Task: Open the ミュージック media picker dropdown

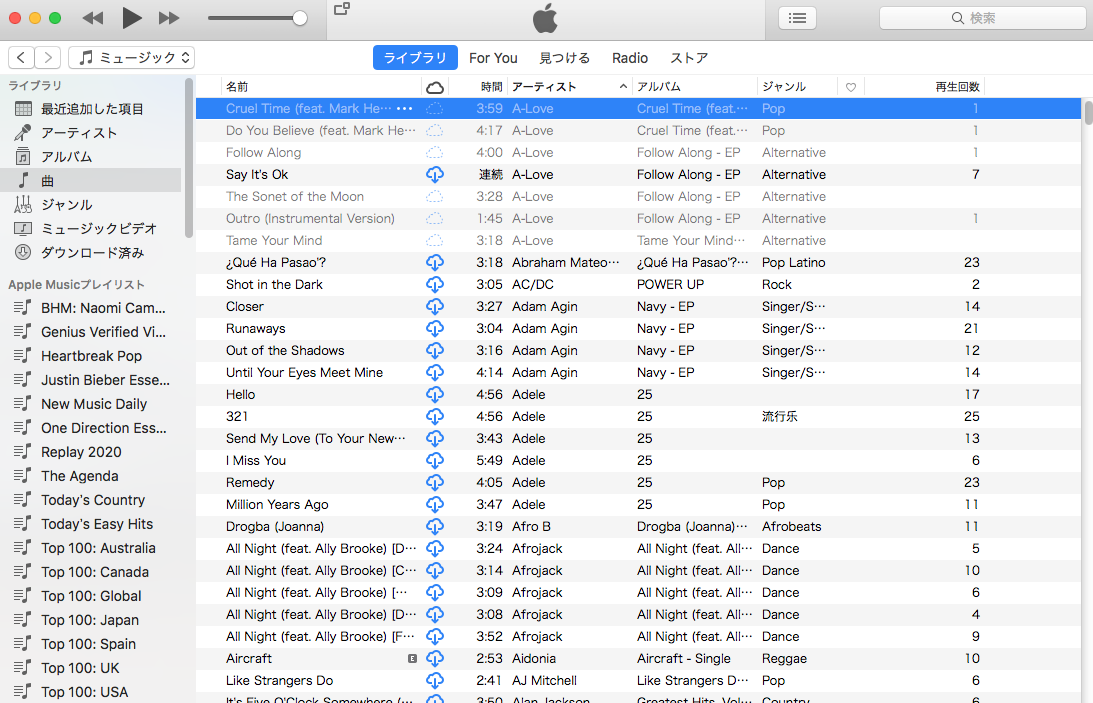Action: [131, 57]
